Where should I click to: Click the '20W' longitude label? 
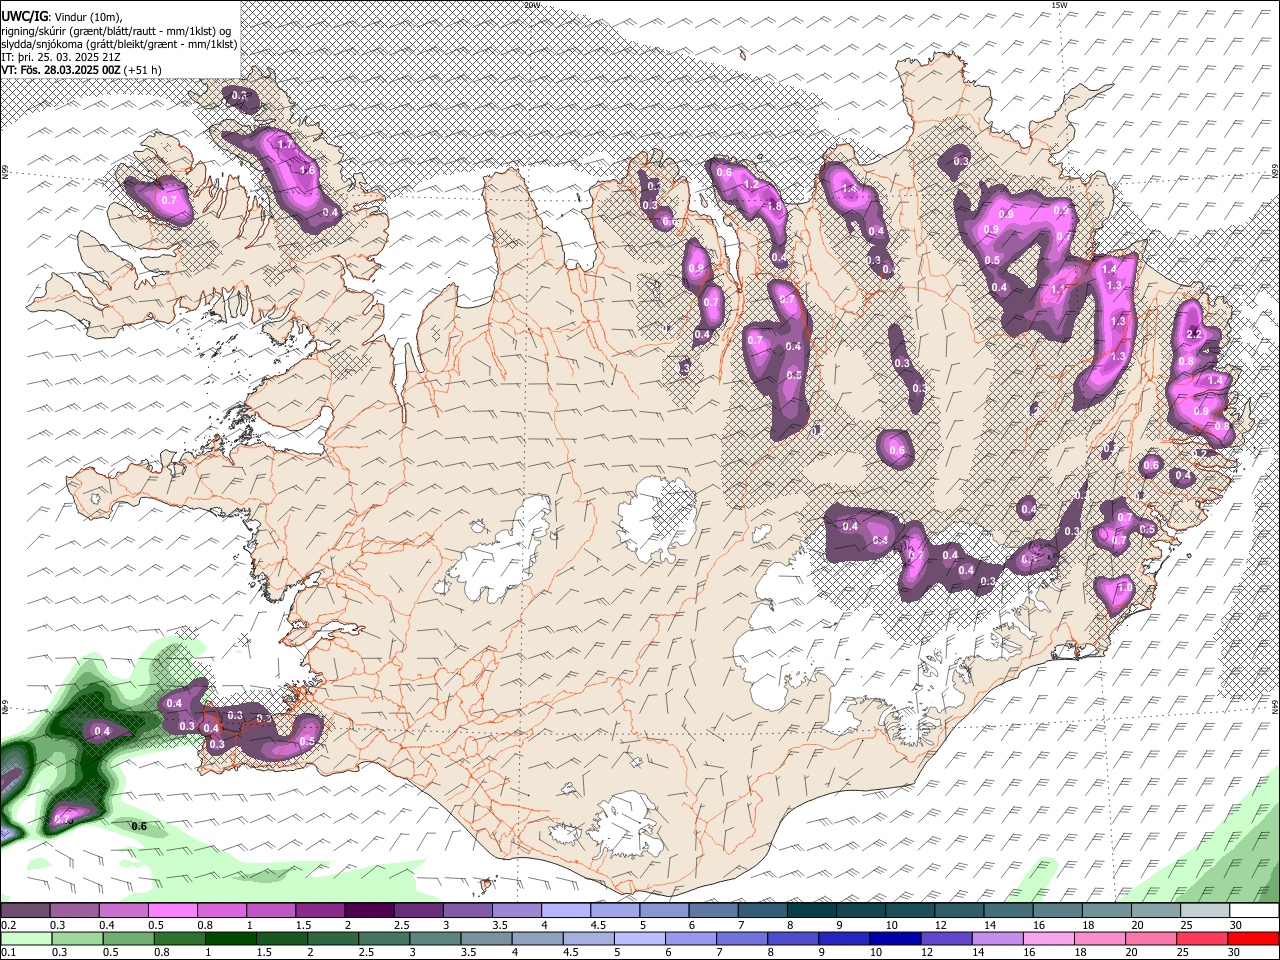coord(532,5)
